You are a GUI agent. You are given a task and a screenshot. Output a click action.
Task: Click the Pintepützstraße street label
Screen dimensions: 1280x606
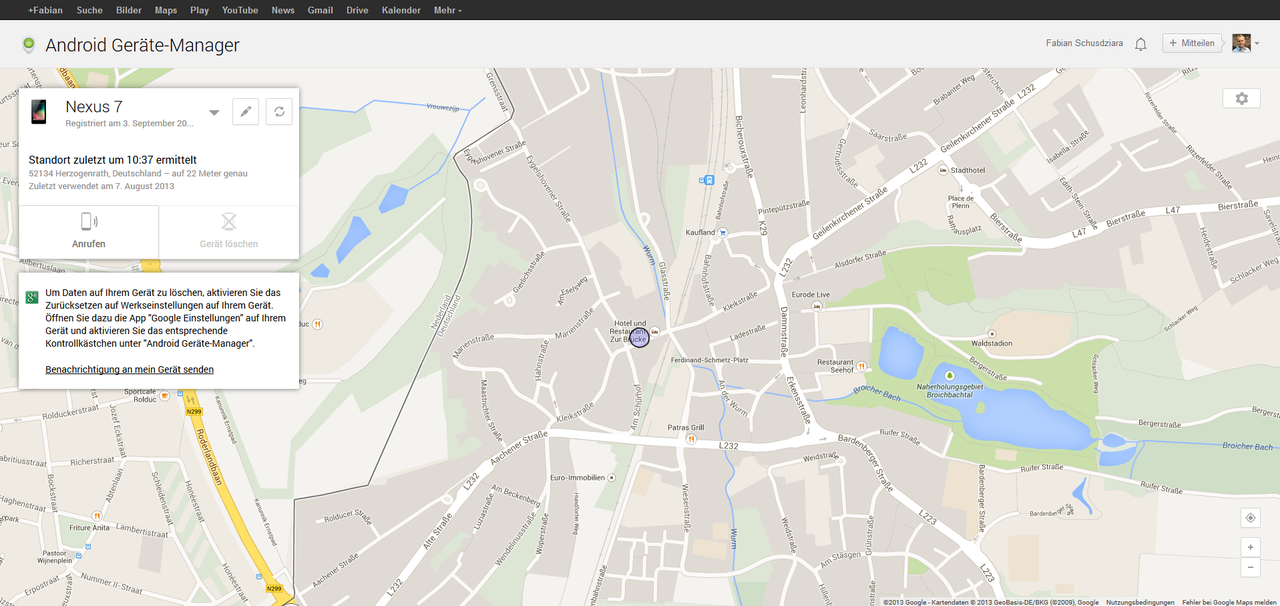pos(782,209)
